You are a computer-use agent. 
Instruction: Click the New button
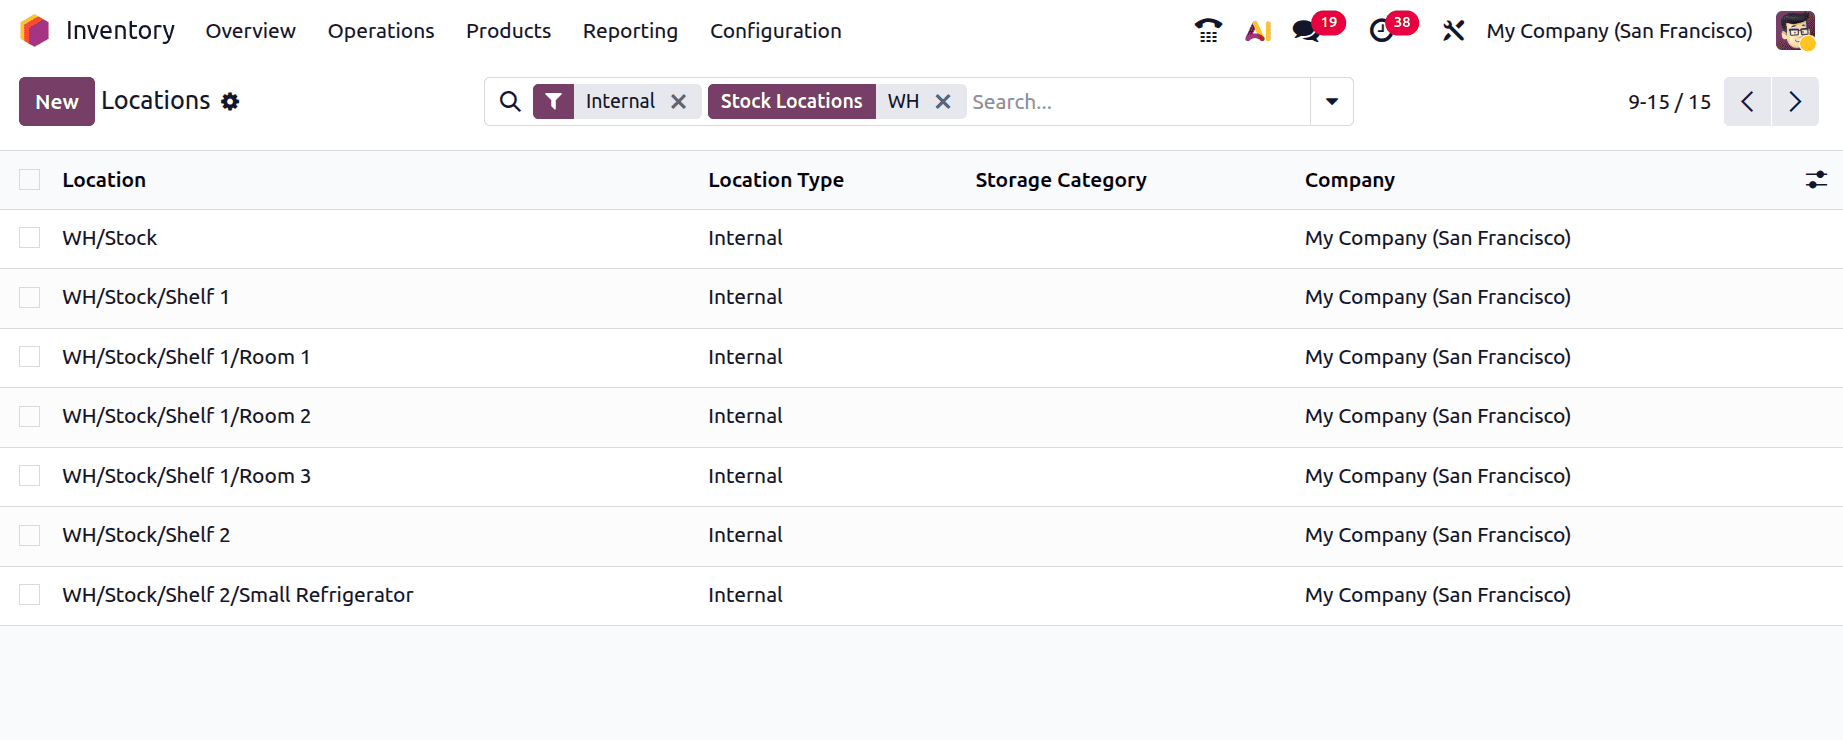point(57,102)
